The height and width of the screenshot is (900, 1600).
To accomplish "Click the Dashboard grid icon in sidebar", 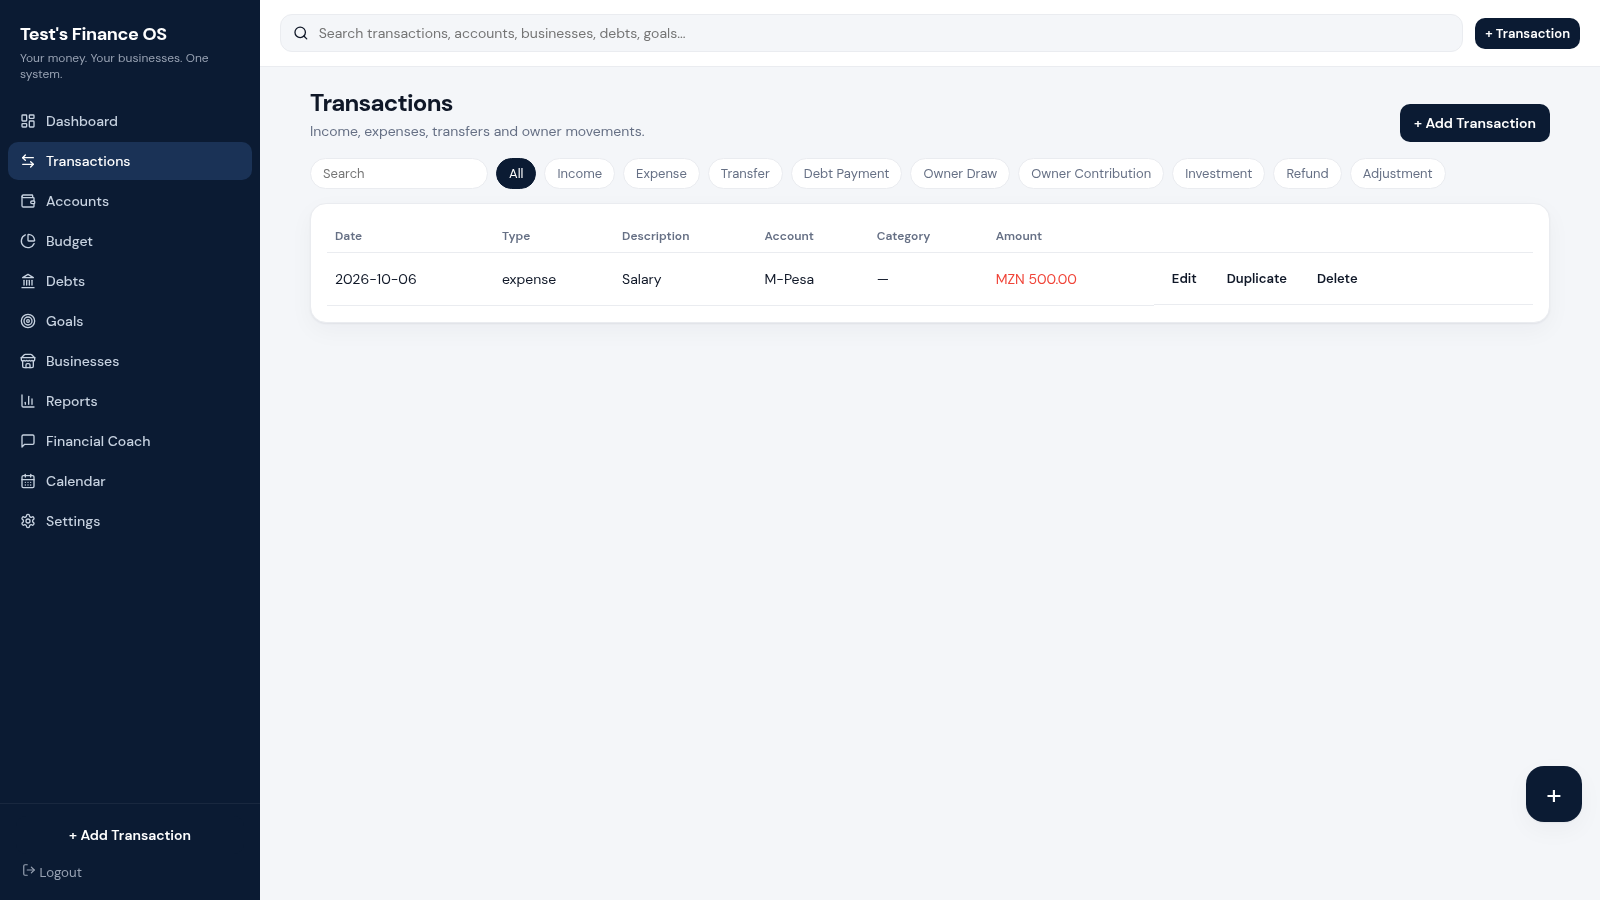I will [x=28, y=121].
